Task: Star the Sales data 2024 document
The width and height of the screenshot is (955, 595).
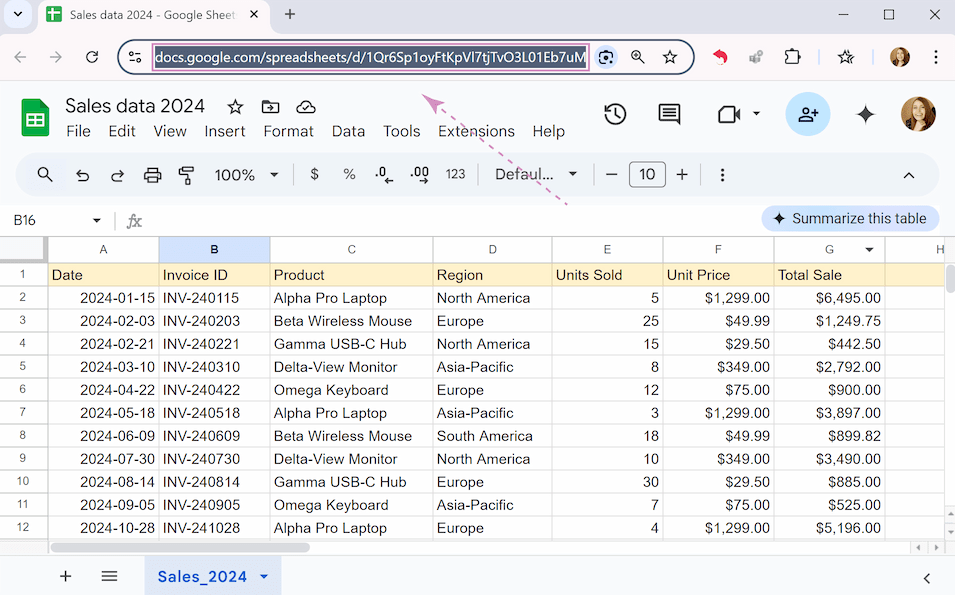Action: click(235, 107)
